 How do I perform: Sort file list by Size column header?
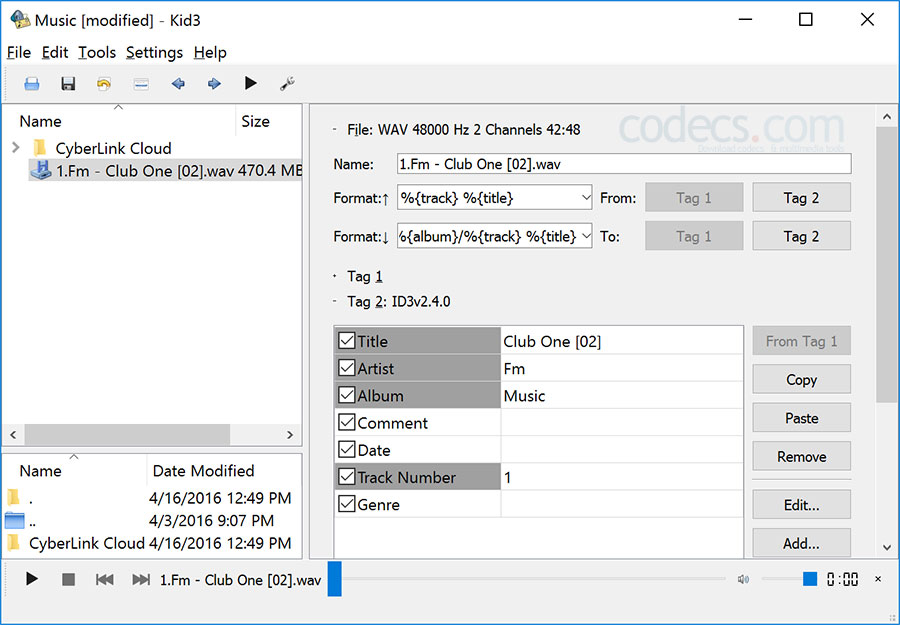tap(268, 121)
